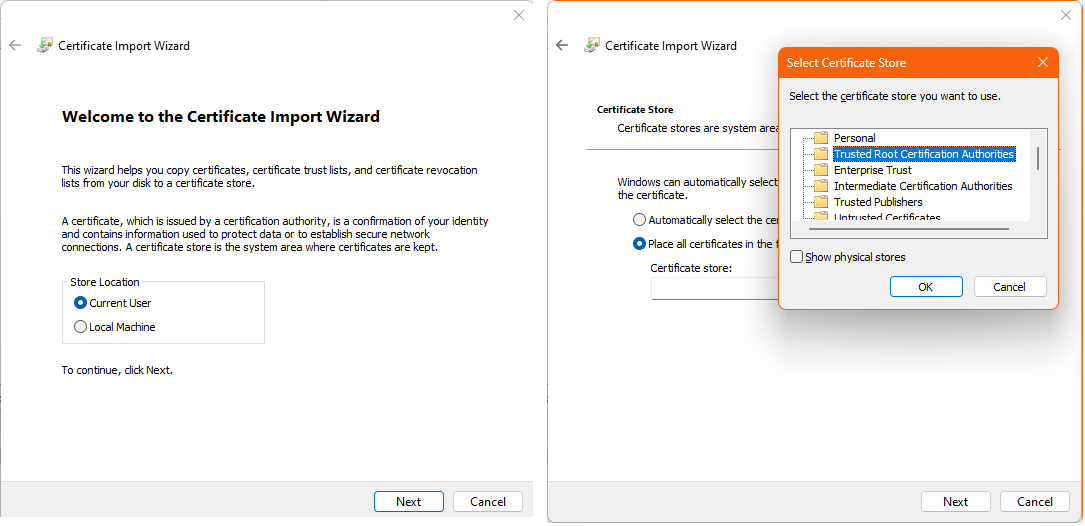
Task: Select the Place all certificates radio button
Action: point(639,244)
